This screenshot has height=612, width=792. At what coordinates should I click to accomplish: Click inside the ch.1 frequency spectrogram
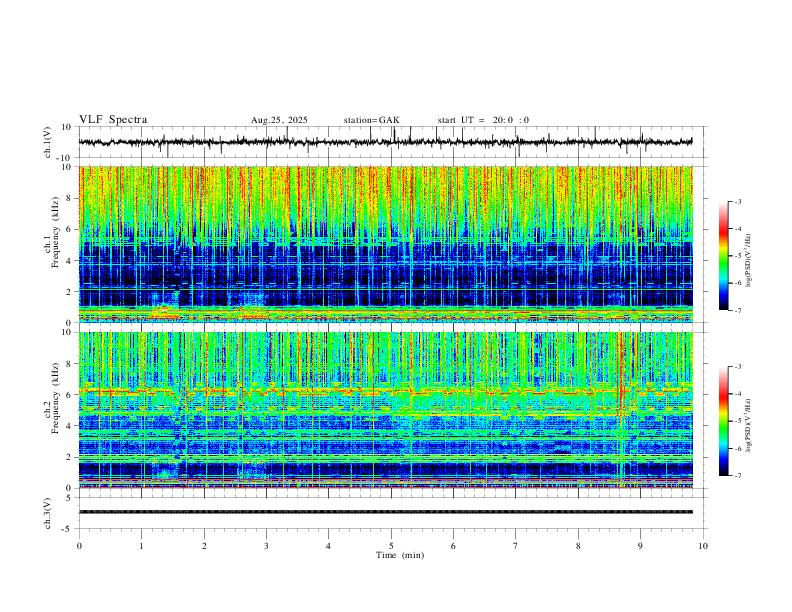(x=385, y=244)
